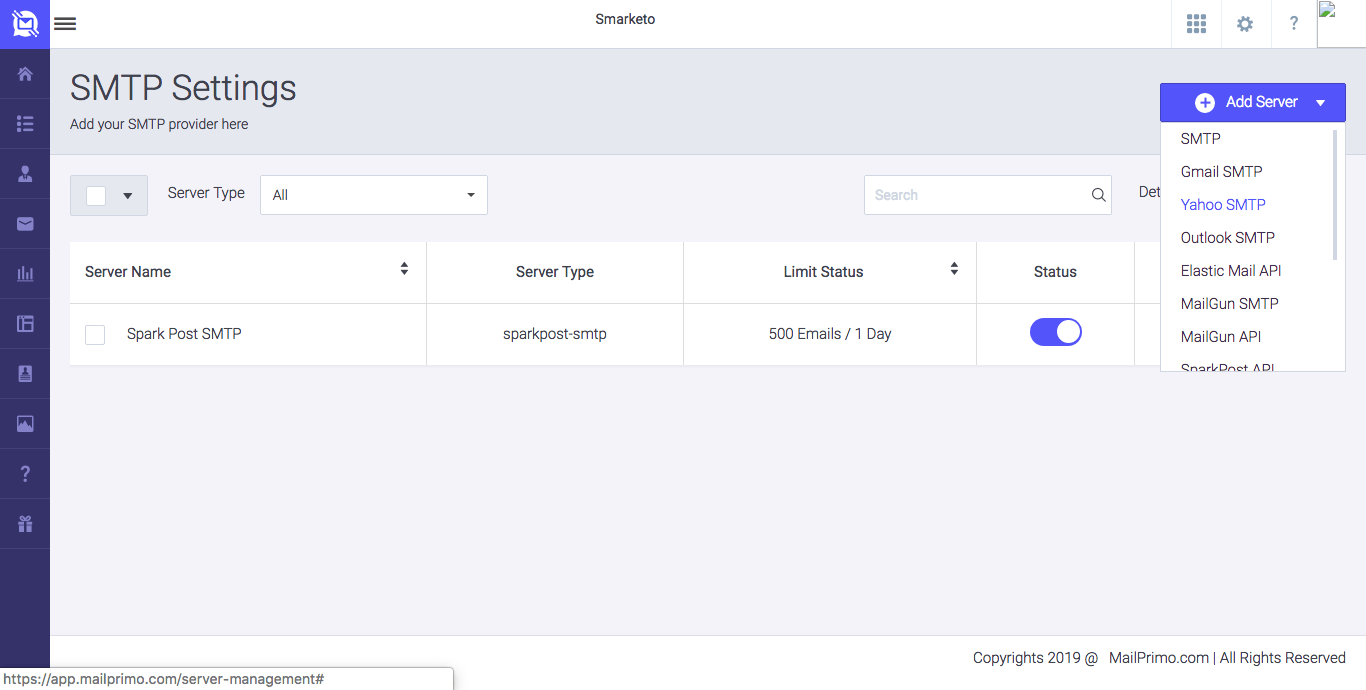Open the Server Type All dropdown
The width and height of the screenshot is (1366, 690).
[x=374, y=195]
